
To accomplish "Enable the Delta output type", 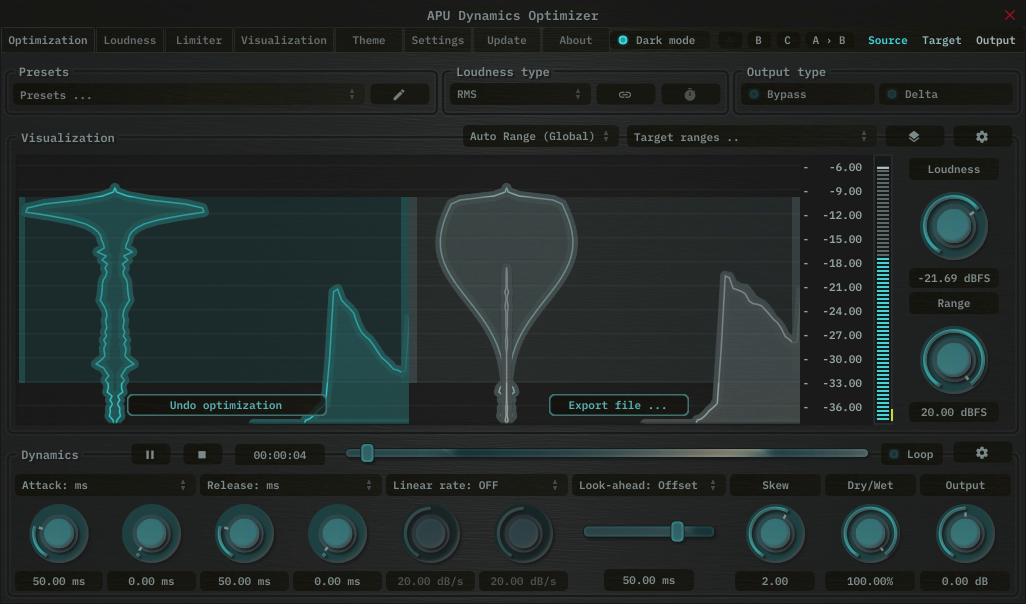I will pos(945,94).
